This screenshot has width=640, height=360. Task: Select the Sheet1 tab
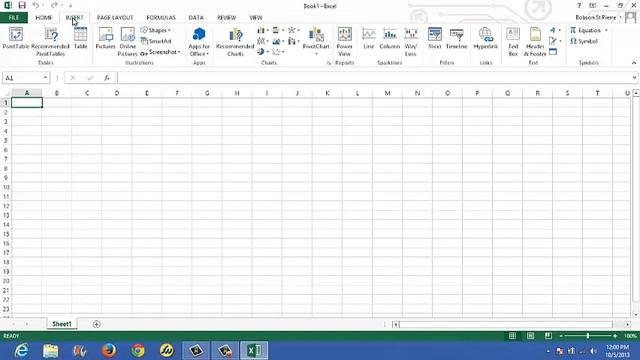(x=62, y=324)
